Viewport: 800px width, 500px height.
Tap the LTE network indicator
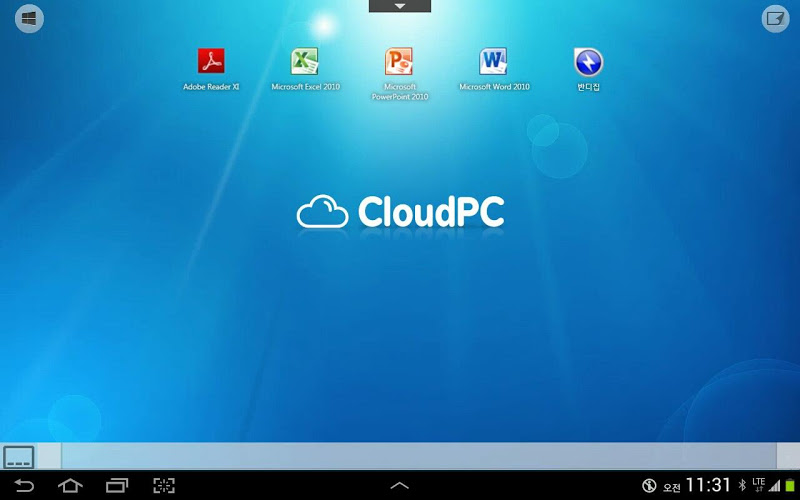pyautogui.click(x=758, y=484)
